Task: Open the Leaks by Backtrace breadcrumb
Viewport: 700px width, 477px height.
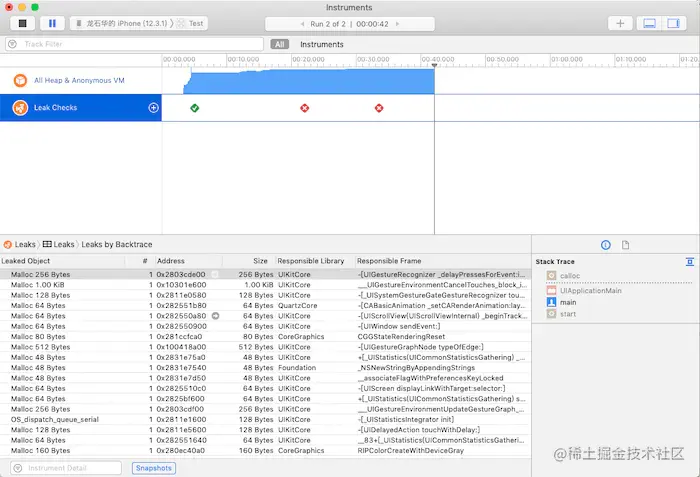Action: pos(117,244)
